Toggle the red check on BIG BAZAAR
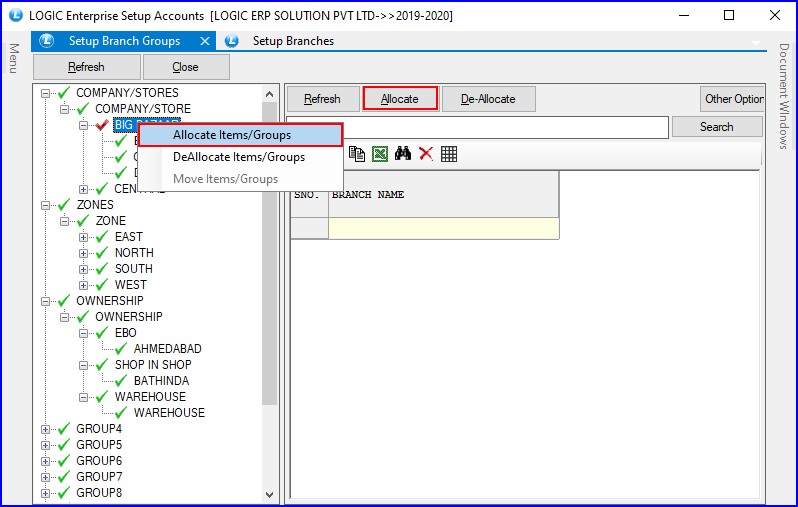Viewport: 798px width, 507px height. [x=102, y=125]
